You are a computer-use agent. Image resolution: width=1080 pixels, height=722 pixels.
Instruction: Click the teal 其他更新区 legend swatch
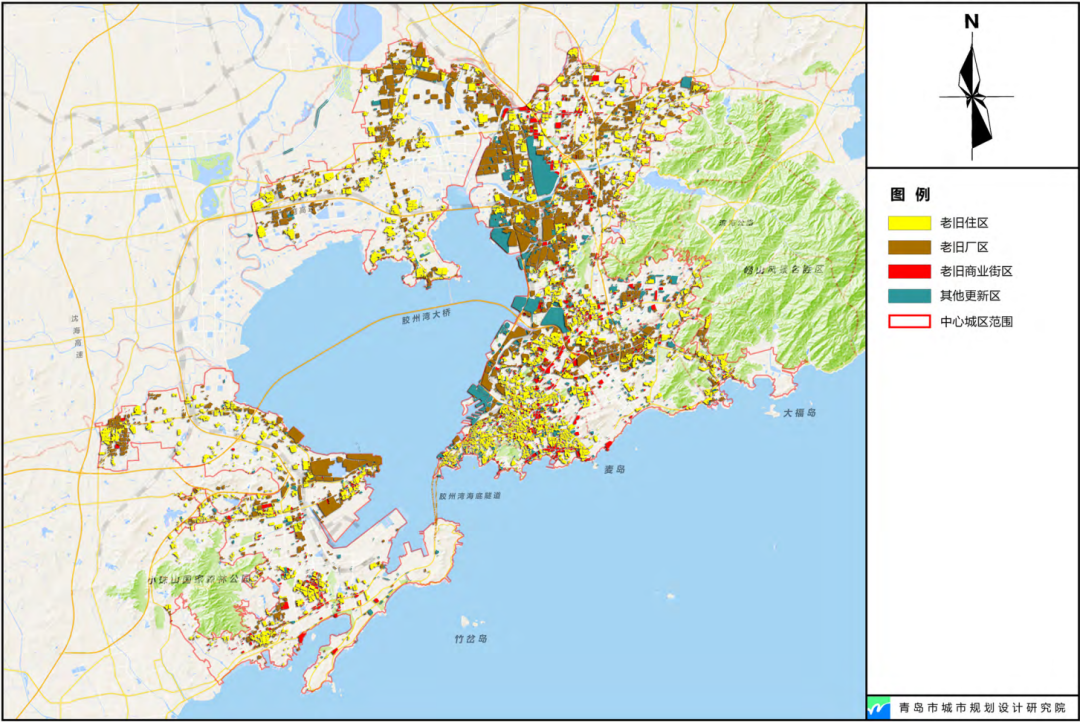[x=909, y=296]
